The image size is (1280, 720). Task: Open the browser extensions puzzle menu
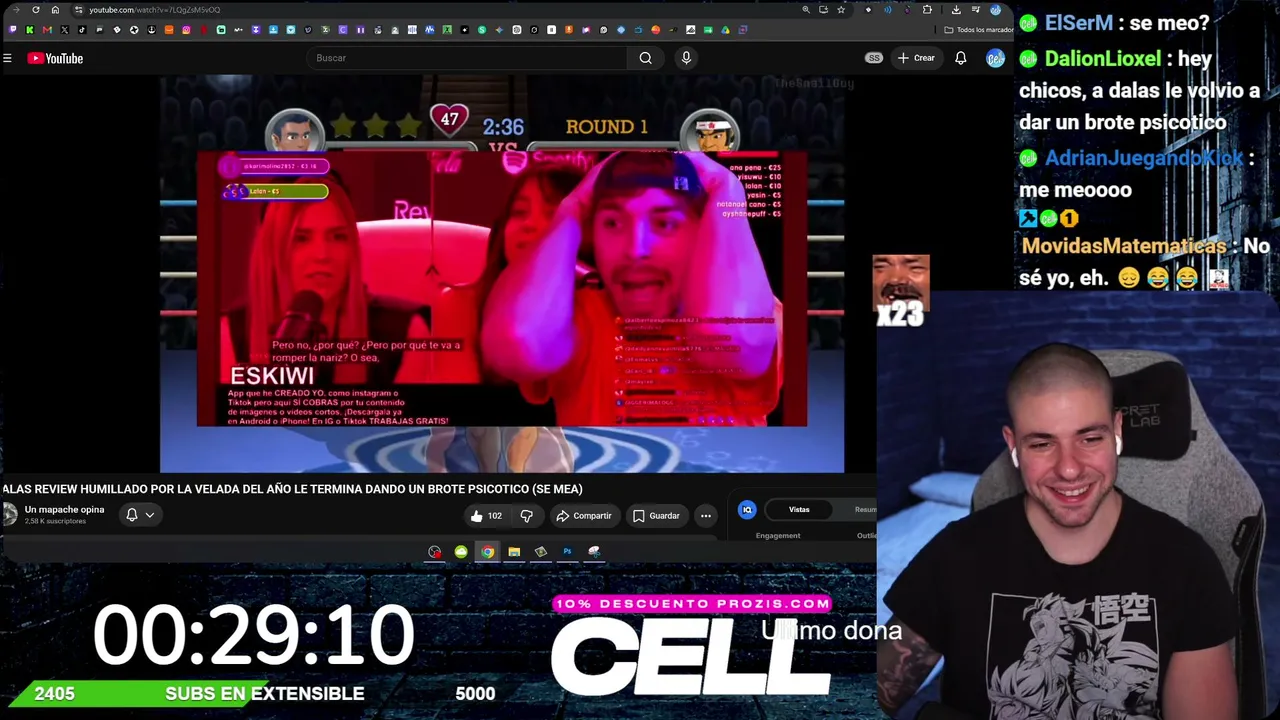[x=927, y=10]
